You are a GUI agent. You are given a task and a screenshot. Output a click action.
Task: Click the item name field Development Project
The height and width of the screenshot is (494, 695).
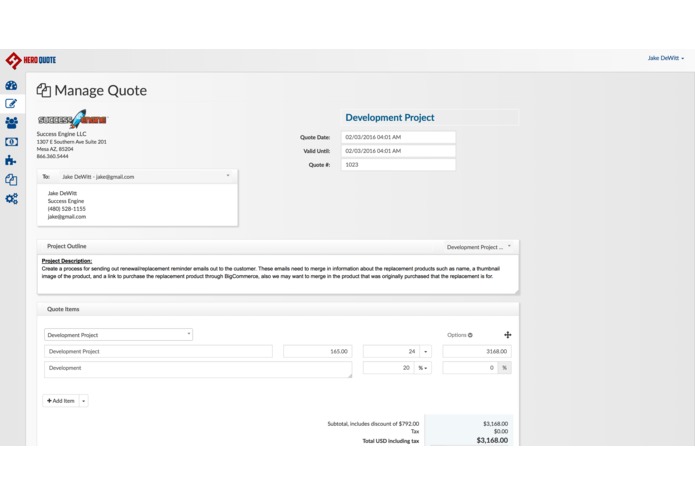(158, 351)
